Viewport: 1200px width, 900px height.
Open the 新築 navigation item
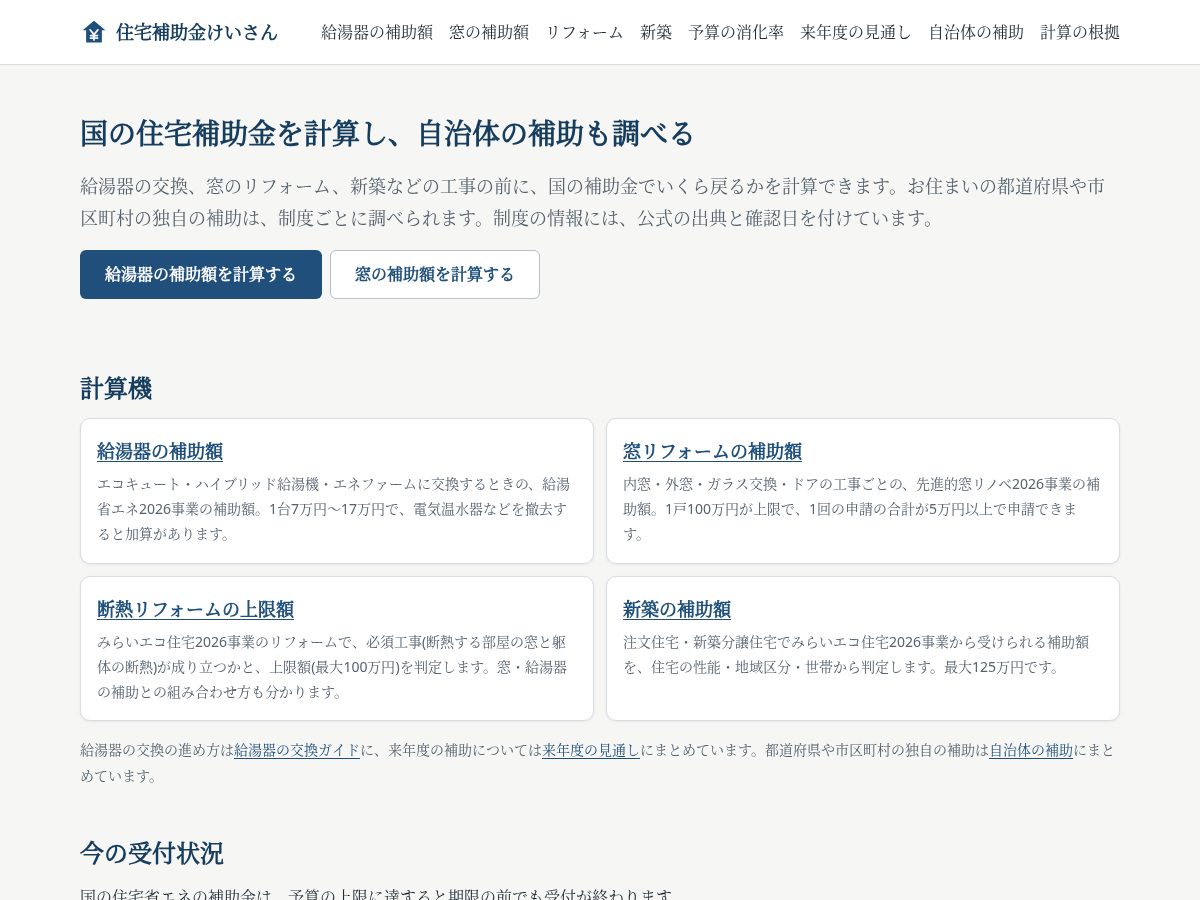(656, 32)
